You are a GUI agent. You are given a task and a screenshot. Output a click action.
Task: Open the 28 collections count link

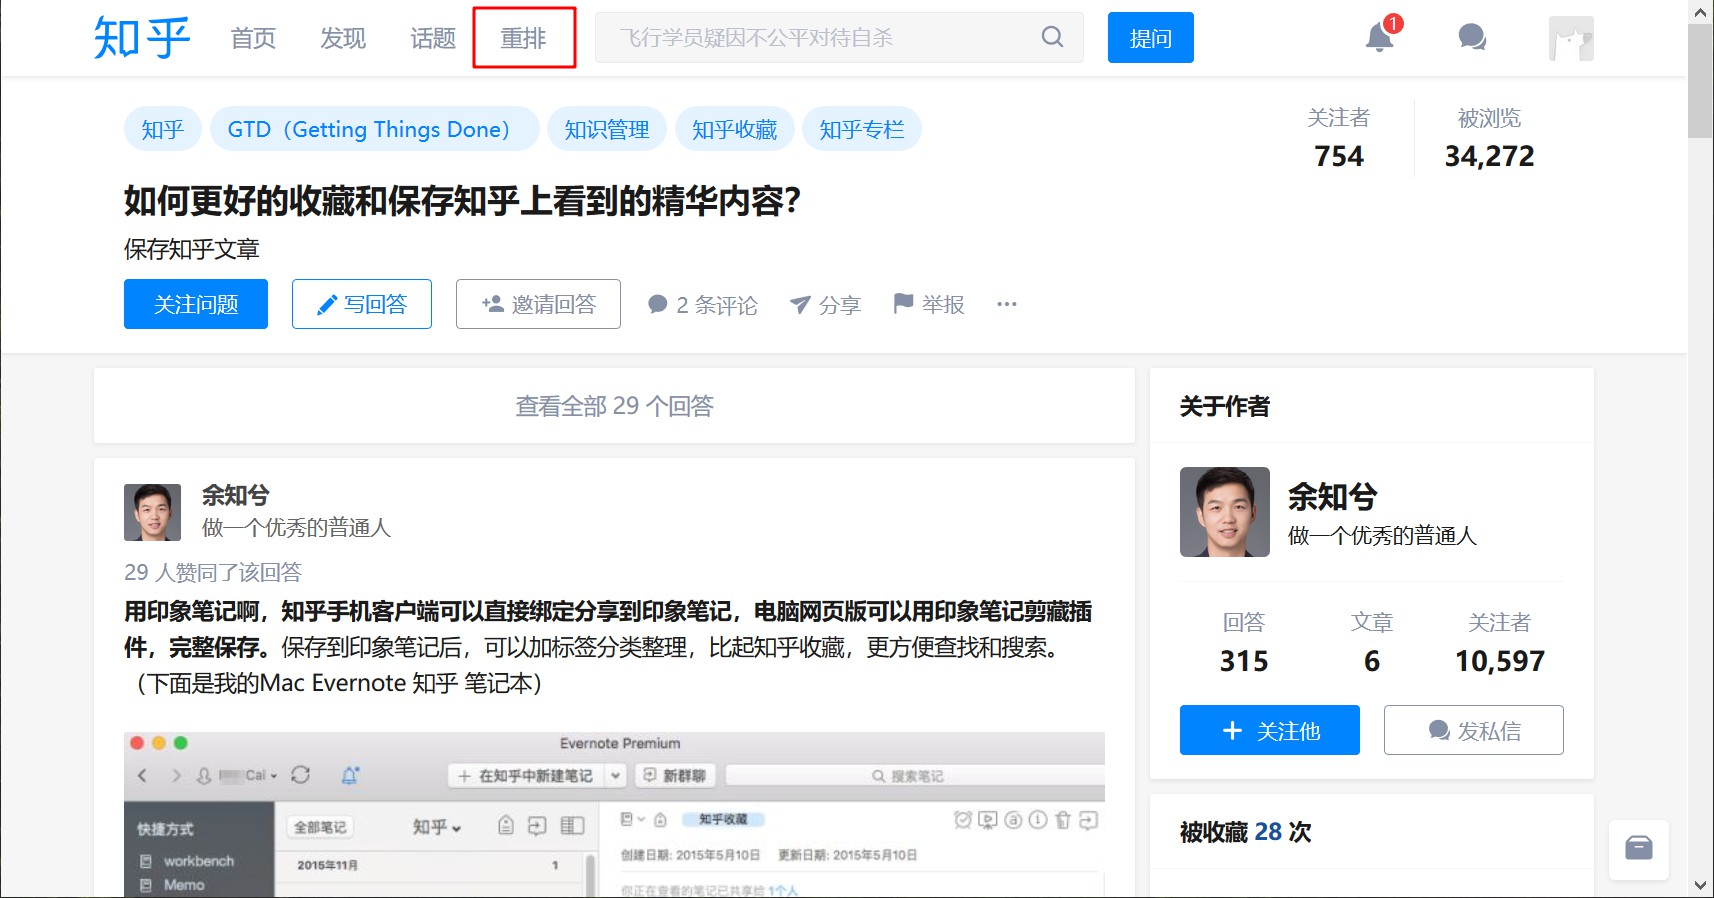(x=1268, y=832)
